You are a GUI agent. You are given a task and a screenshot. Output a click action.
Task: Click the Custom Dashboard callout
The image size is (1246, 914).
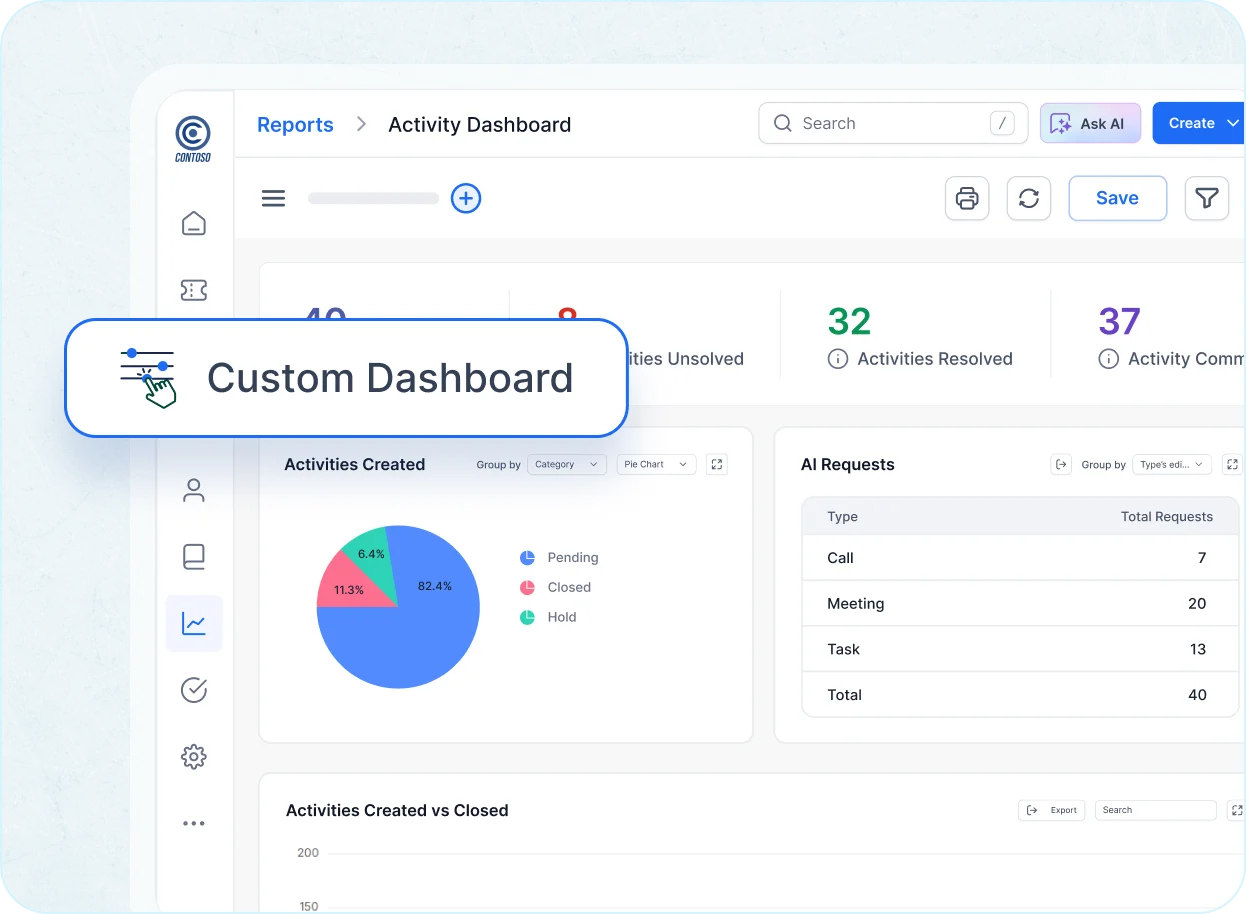pyautogui.click(x=346, y=378)
